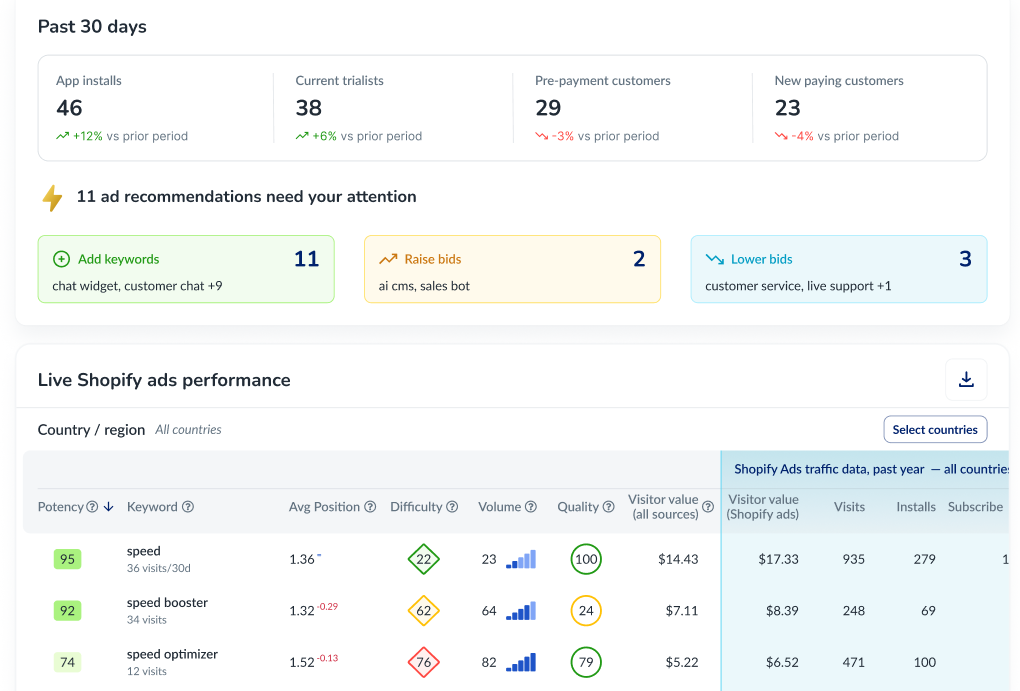Open the Select countries button

point(935,429)
